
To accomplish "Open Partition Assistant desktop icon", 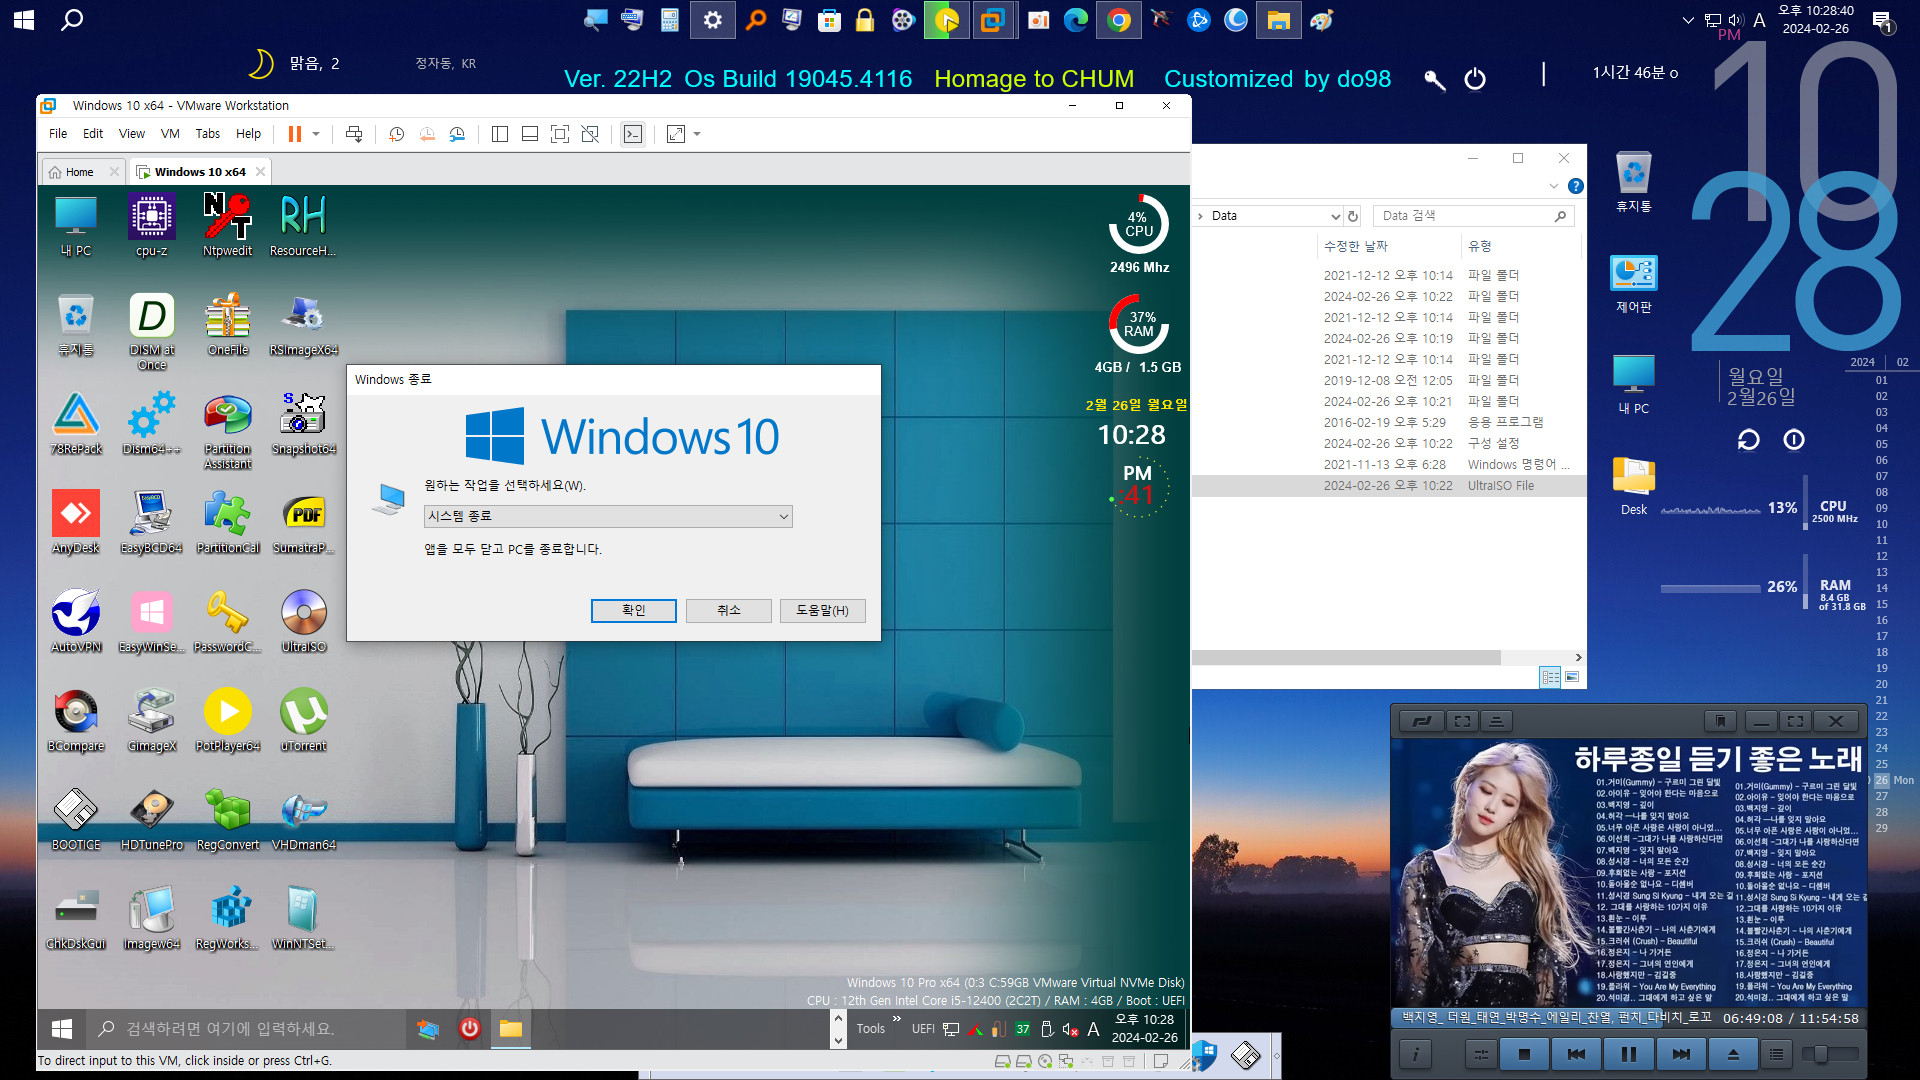I will [x=228, y=430].
